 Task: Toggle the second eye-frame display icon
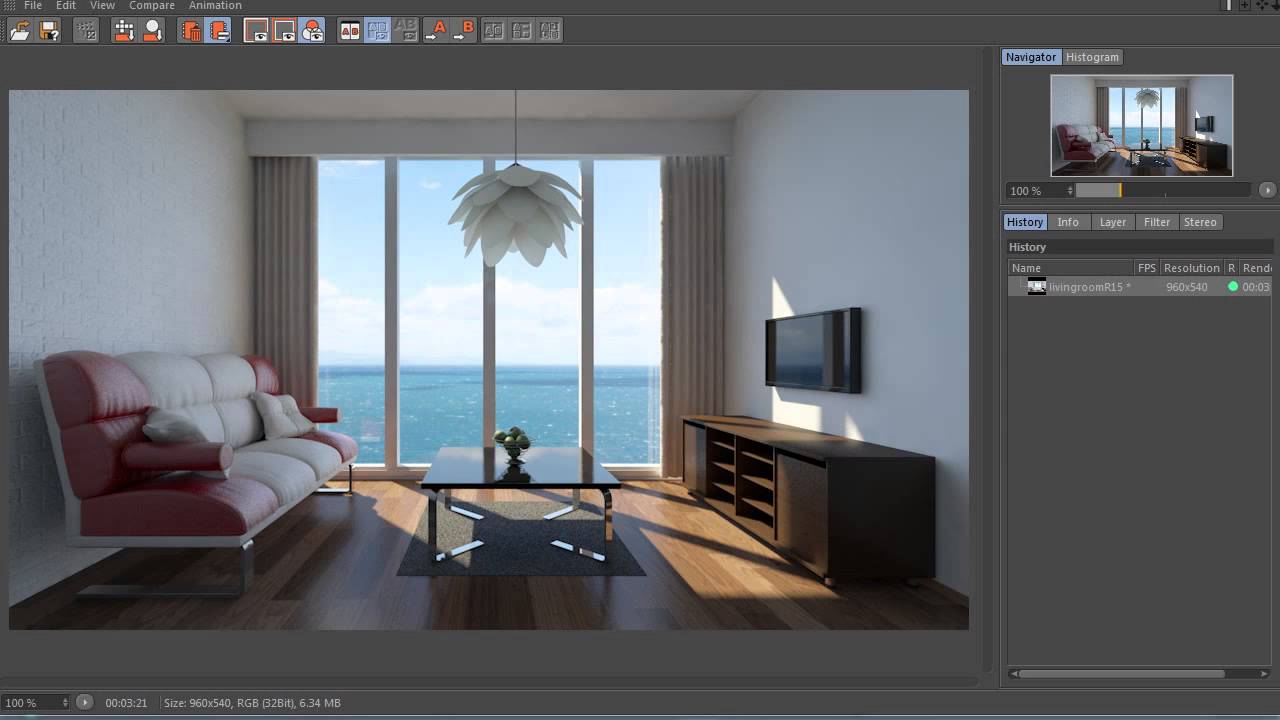click(284, 31)
